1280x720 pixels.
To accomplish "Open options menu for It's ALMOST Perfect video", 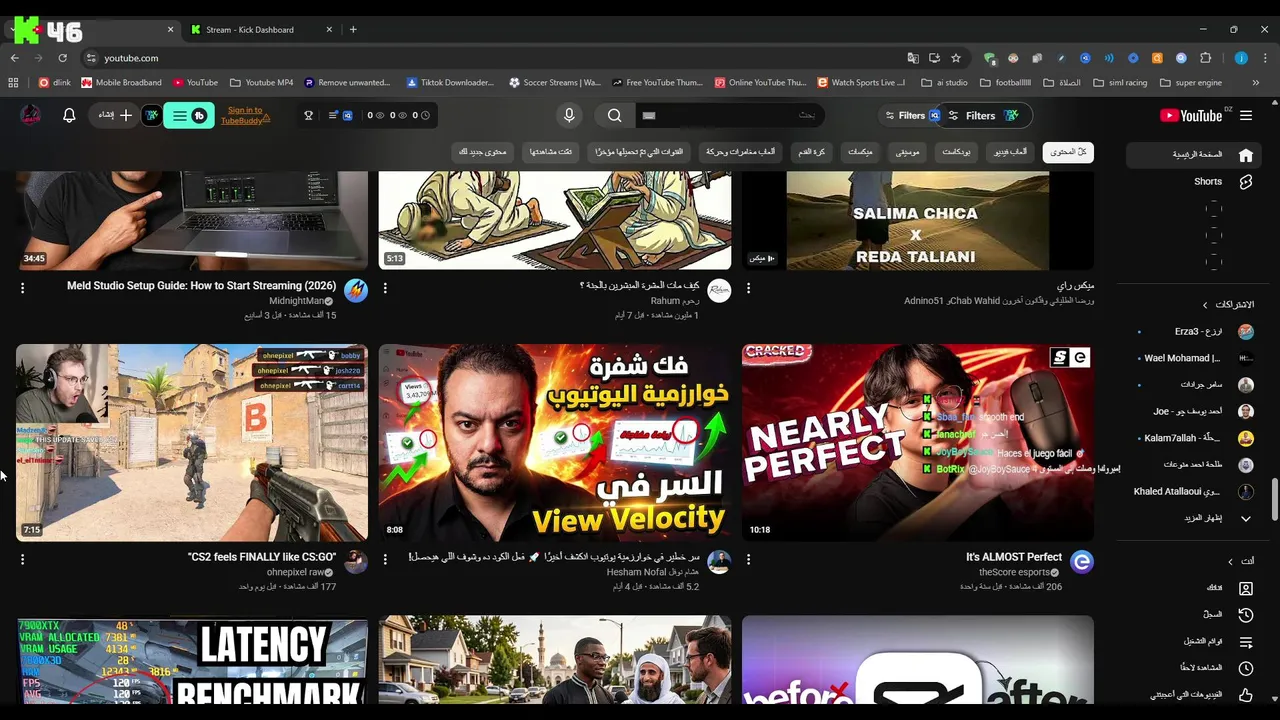I will click(748, 559).
